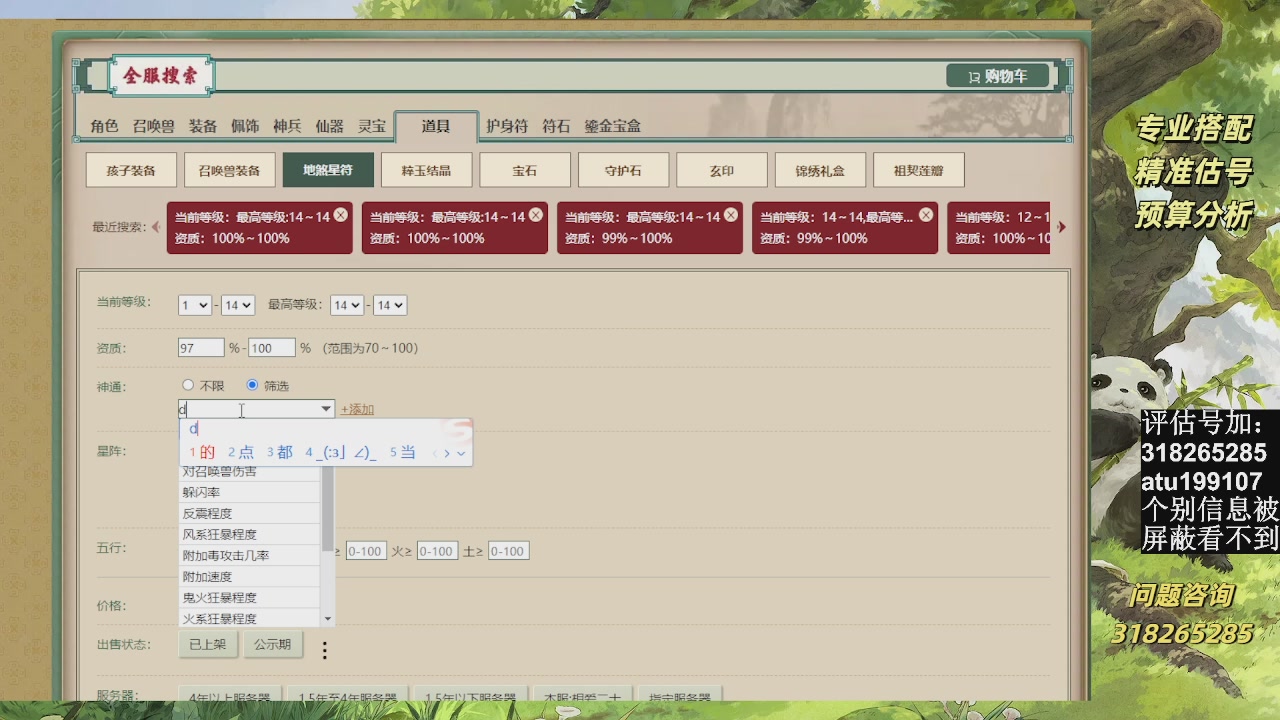Click the 神通 combo box arrow
Image resolution: width=1280 pixels, height=720 pixels.
326,409
